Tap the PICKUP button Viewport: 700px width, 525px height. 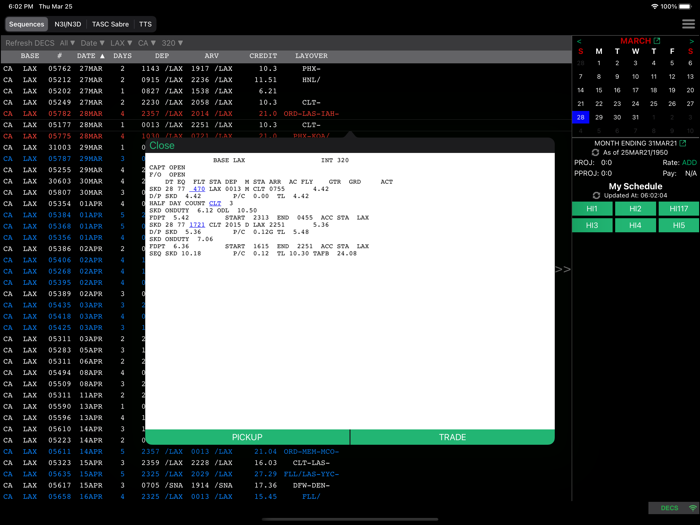click(247, 437)
